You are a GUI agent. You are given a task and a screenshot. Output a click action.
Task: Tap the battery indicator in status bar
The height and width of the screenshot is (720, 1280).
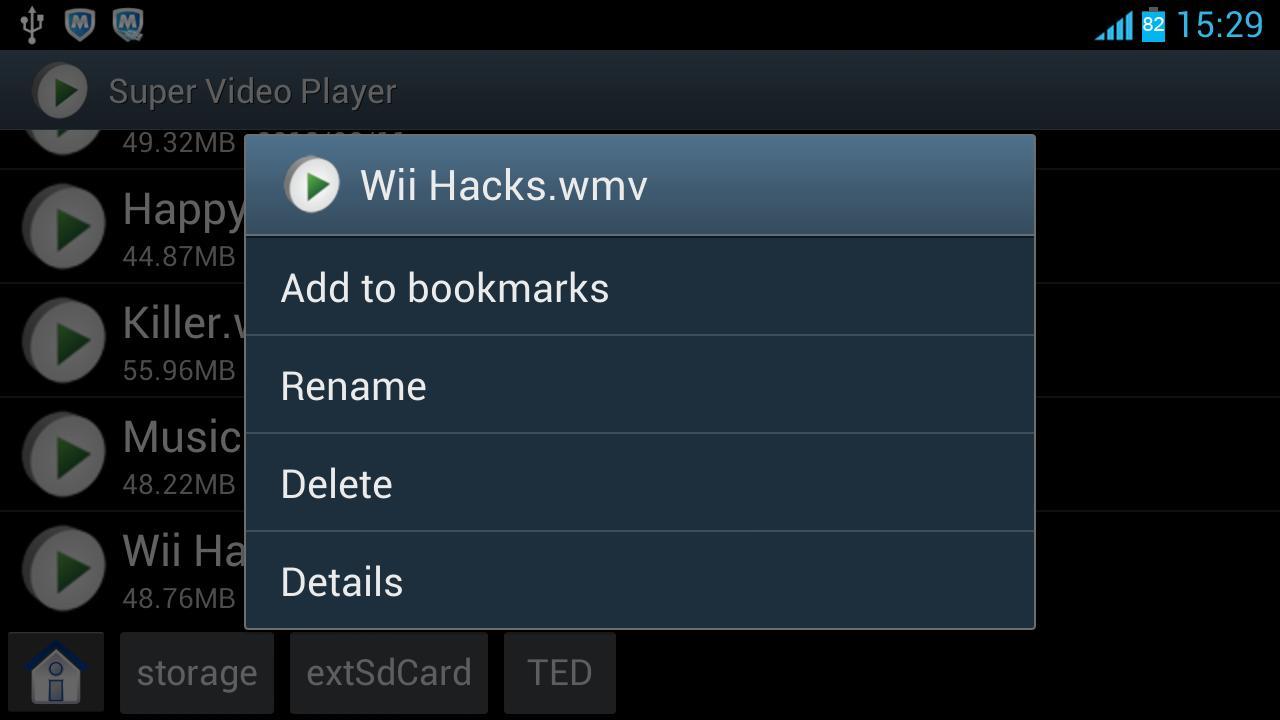pyautogui.click(x=1153, y=24)
